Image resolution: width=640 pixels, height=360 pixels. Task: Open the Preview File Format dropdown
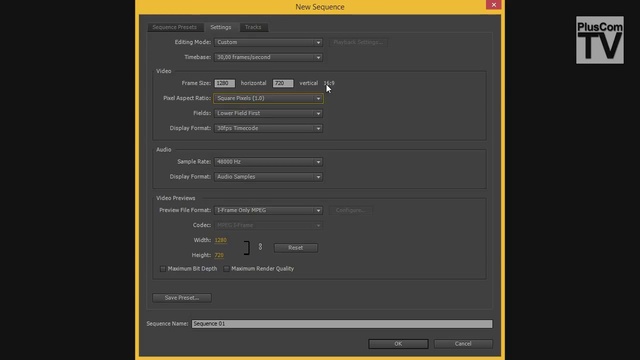(x=268, y=211)
